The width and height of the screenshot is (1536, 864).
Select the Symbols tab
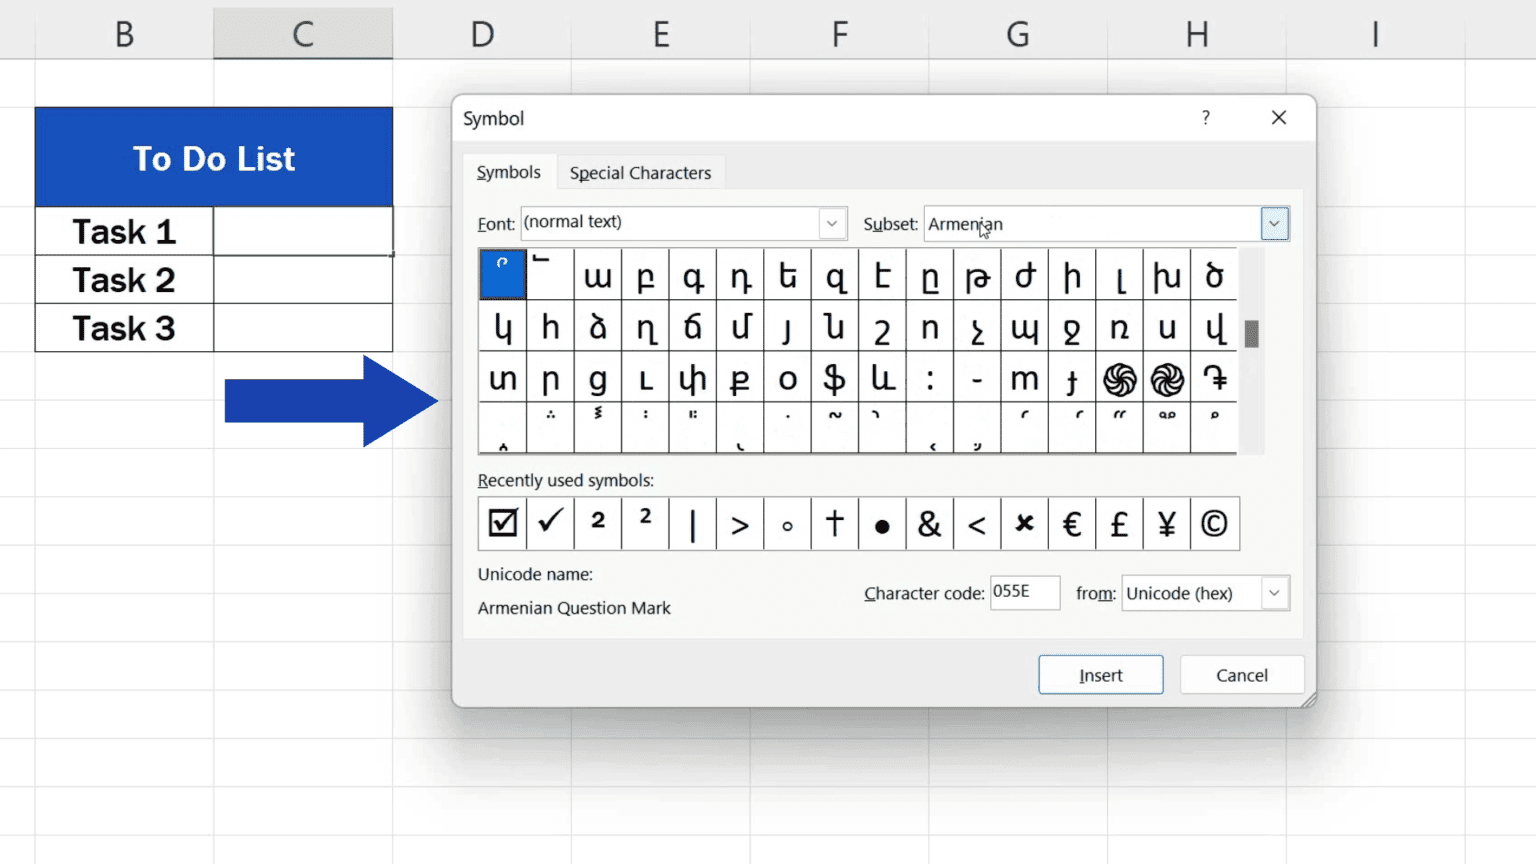[x=508, y=172]
